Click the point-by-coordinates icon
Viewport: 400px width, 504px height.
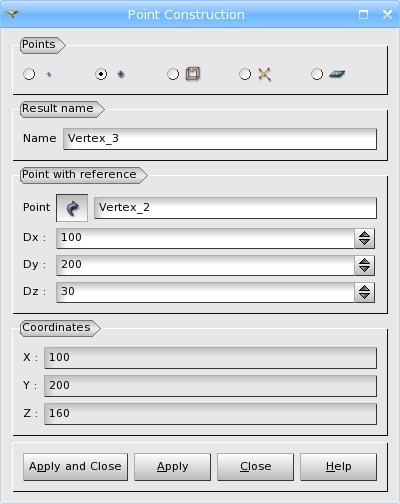[x=49, y=74]
